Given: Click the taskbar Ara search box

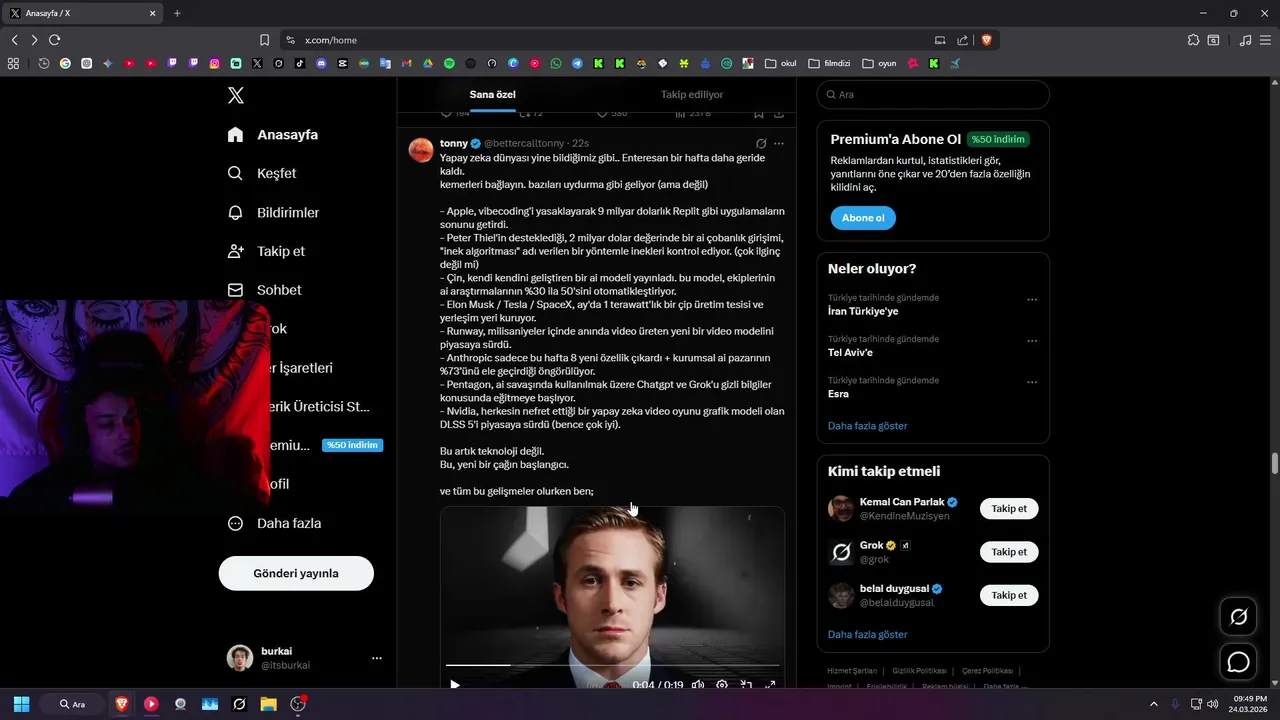Looking at the screenshot, I should tap(73, 704).
